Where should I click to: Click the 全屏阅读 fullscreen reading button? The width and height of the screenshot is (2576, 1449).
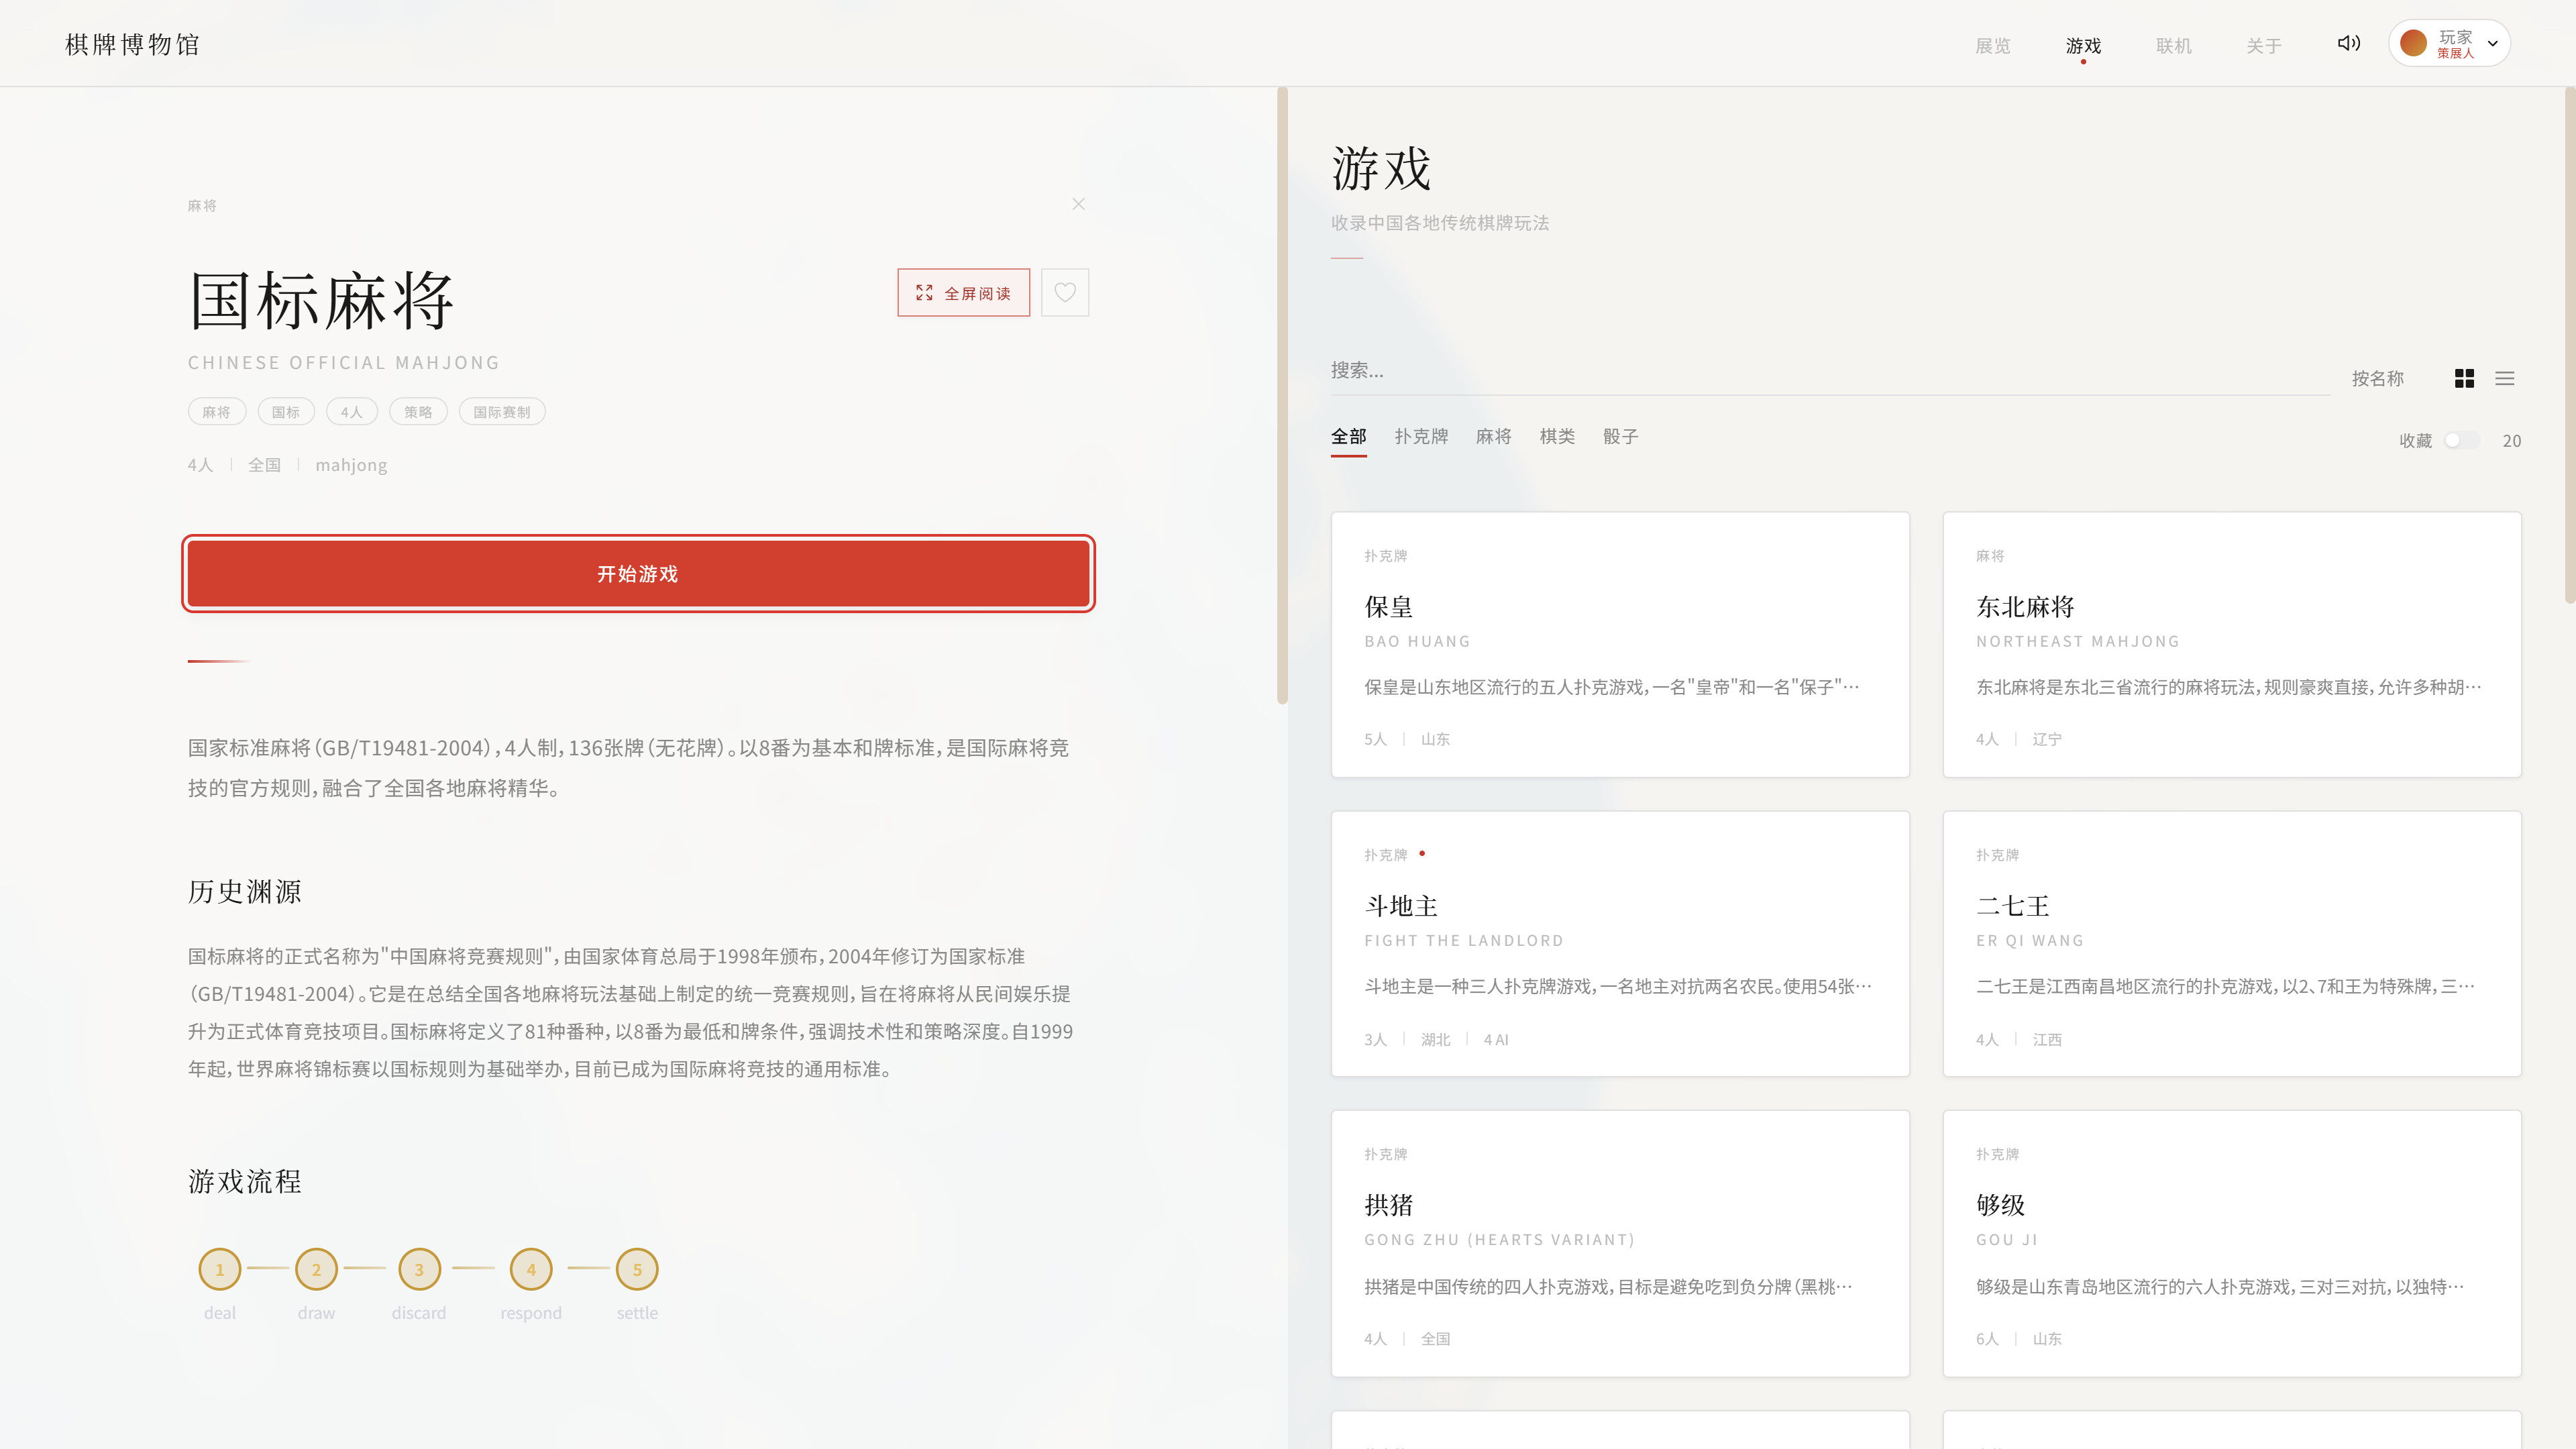tap(963, 293)
